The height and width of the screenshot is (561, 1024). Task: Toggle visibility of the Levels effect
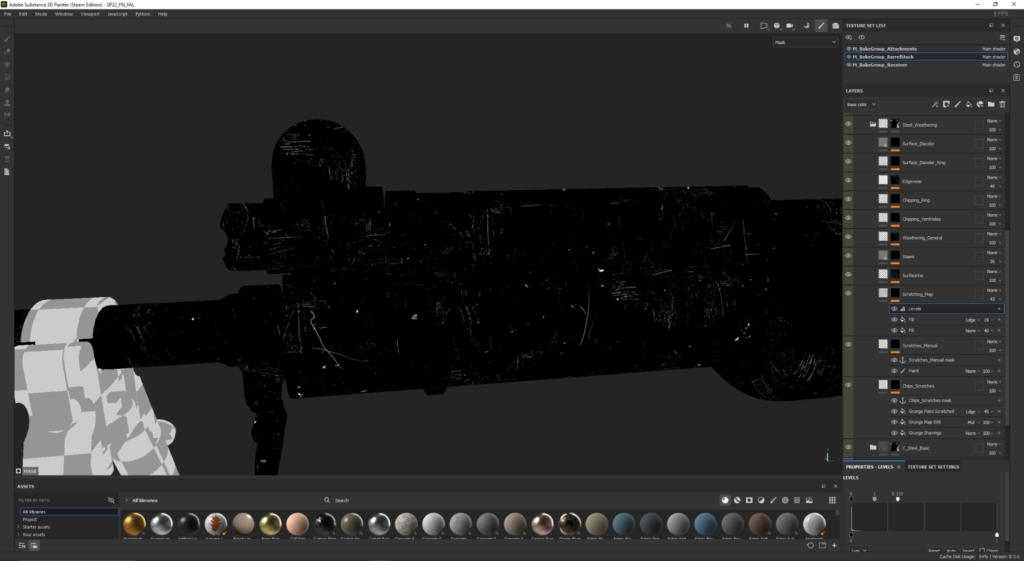click(x=894, y=309)
